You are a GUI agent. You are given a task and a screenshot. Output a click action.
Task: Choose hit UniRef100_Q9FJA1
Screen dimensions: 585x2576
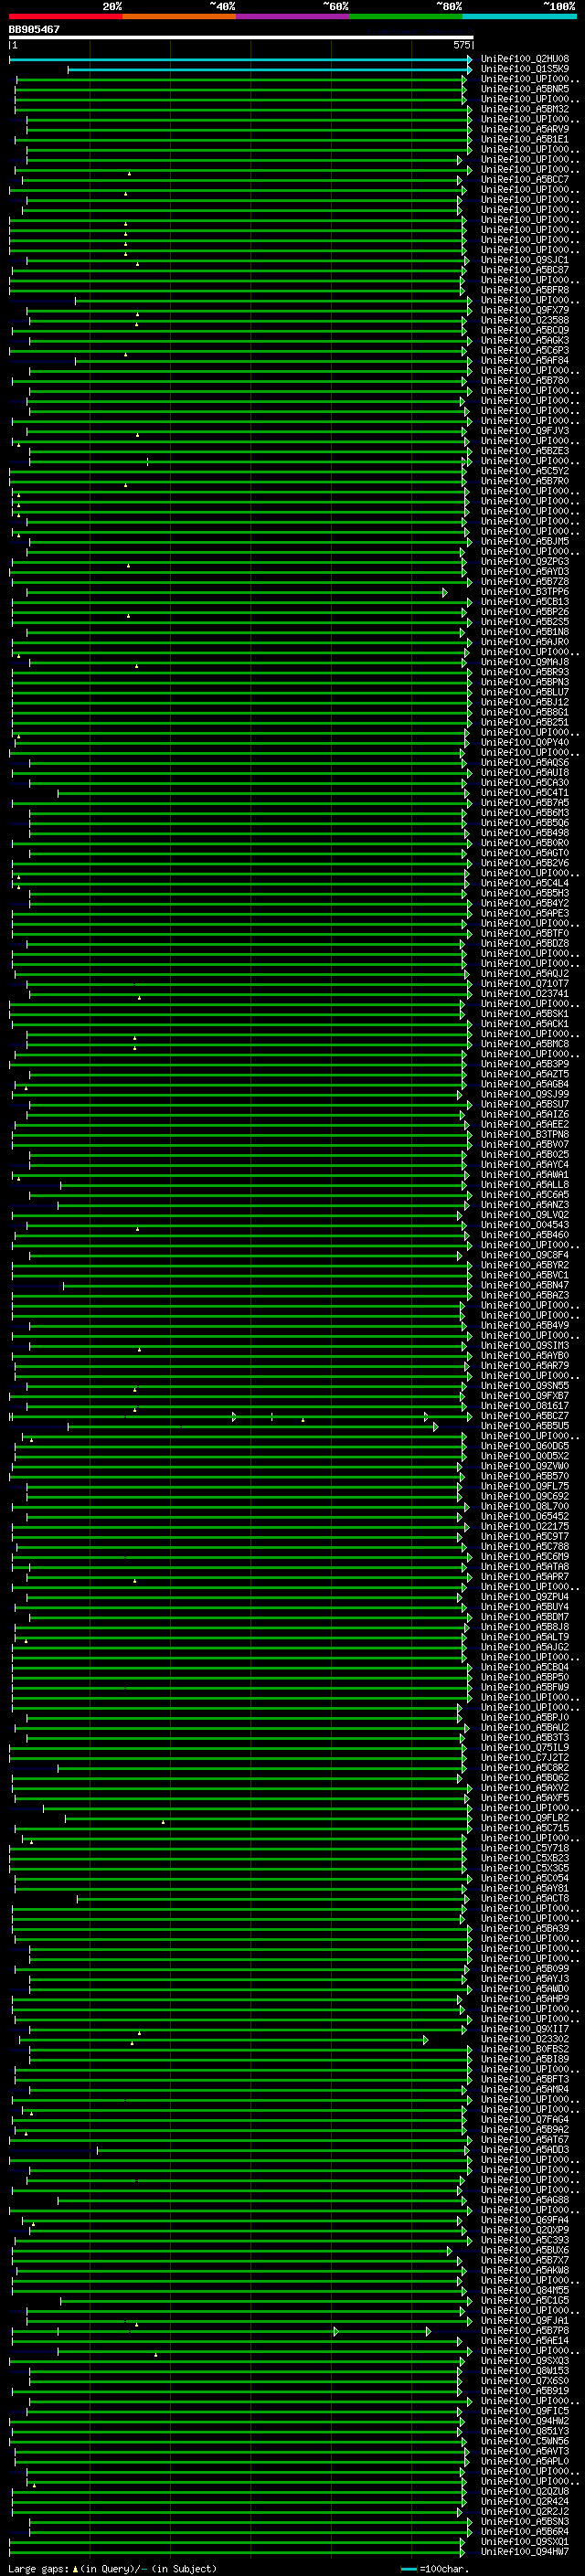[x=525, y=2320]
